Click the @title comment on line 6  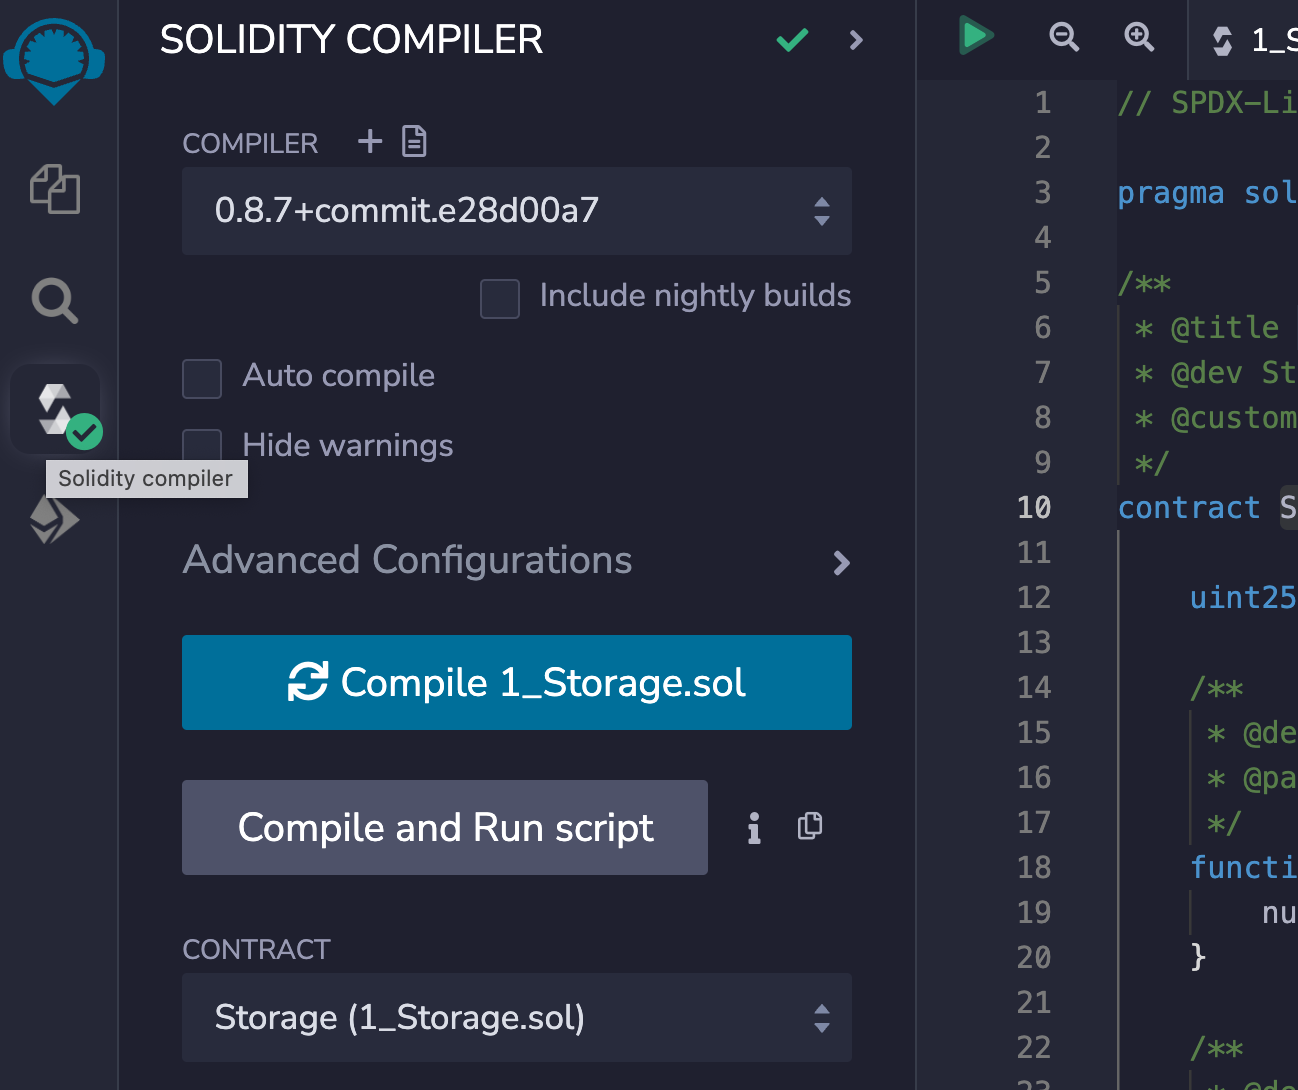[1225, 327]
